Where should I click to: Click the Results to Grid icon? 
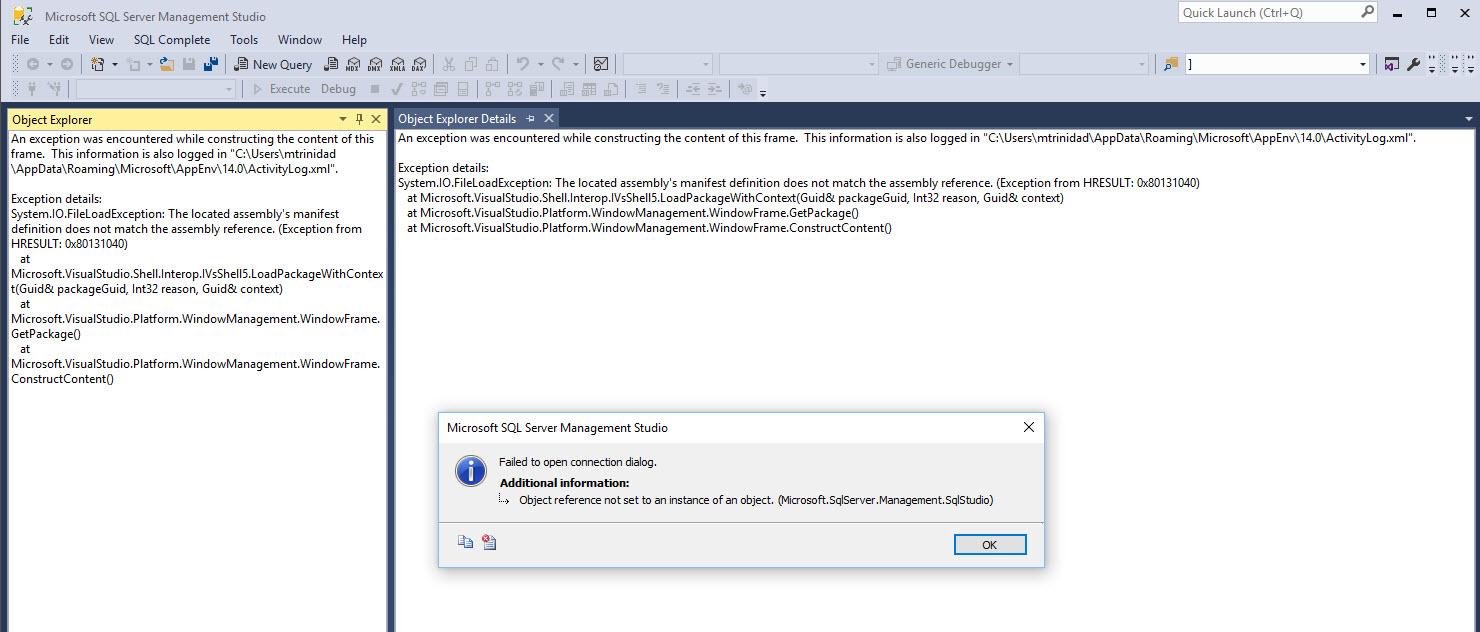588,89
